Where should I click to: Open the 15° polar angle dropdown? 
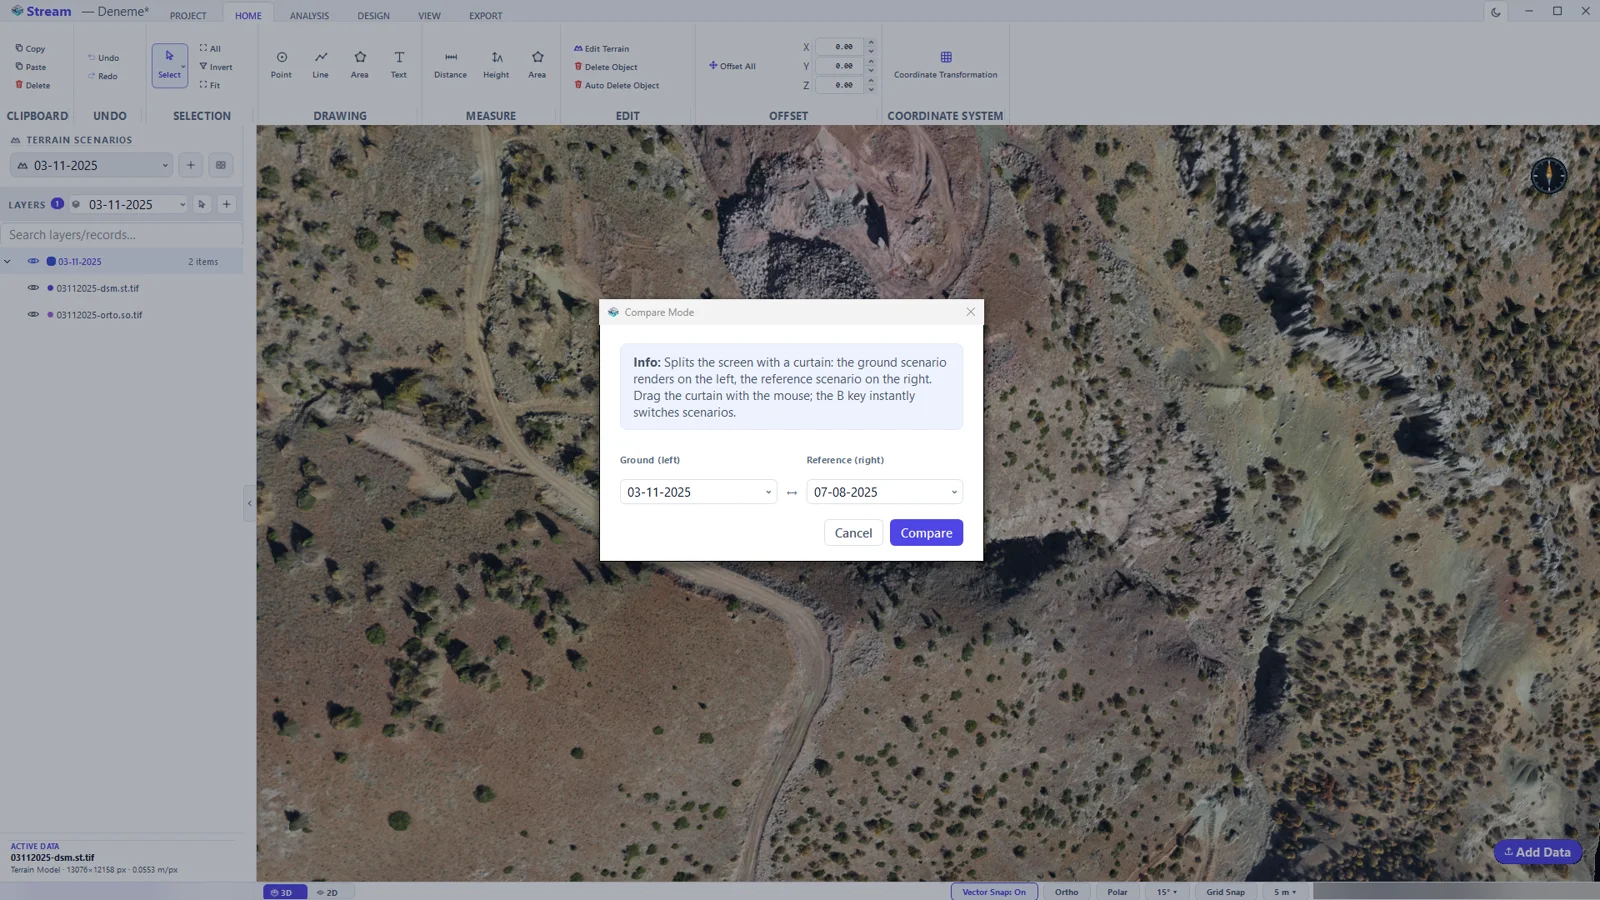point(1167,892)
